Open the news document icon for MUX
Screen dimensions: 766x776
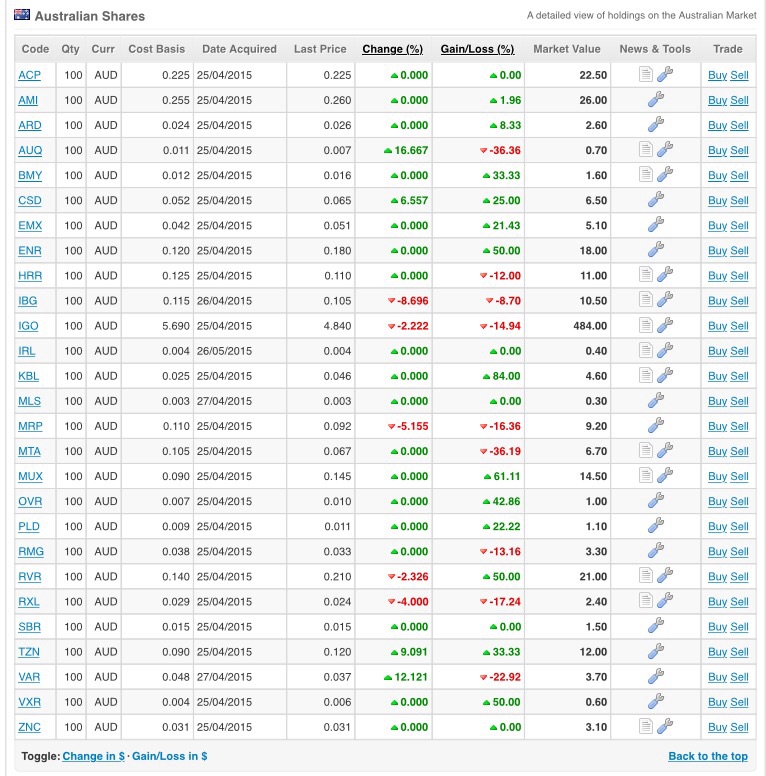click(645, 476)
